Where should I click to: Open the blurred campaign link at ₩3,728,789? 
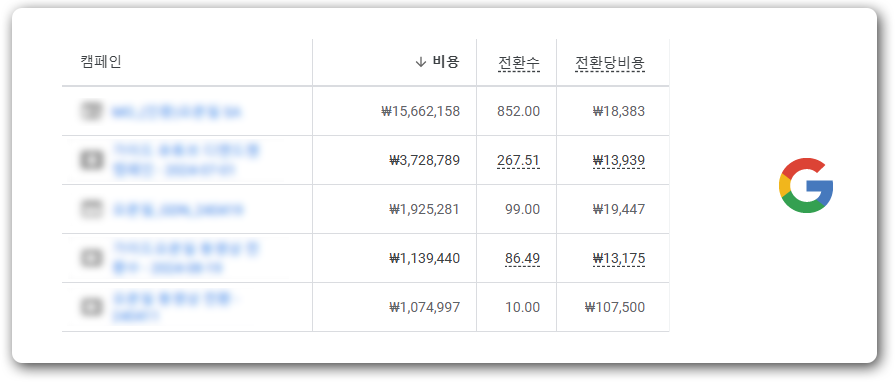186,160
